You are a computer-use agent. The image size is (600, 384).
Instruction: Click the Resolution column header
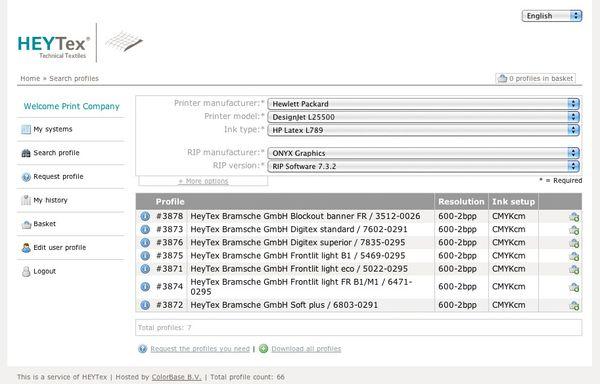click(x=461, y=202)
